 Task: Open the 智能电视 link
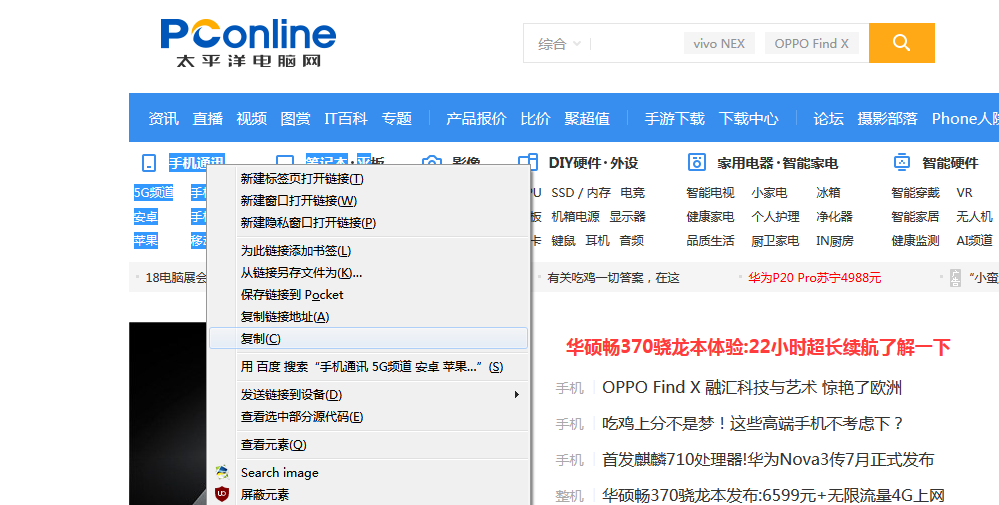710,192
